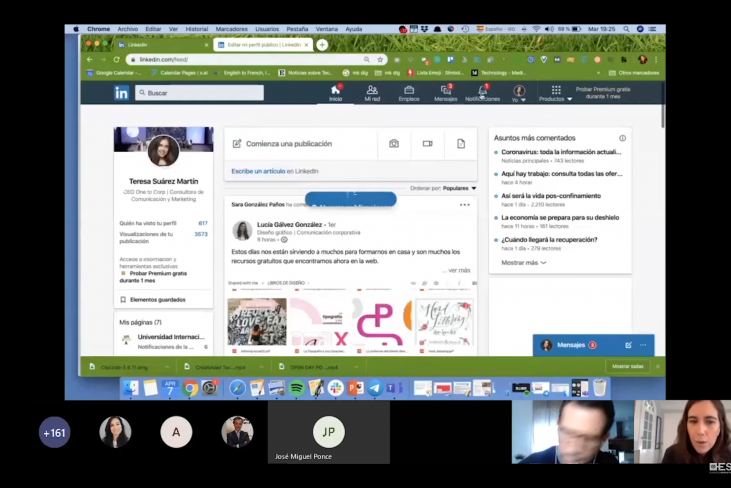Open Creatividad mp4 download options arrow
Image resolution: width=731 pixels, height=488 pixels.
pos(262,367)
